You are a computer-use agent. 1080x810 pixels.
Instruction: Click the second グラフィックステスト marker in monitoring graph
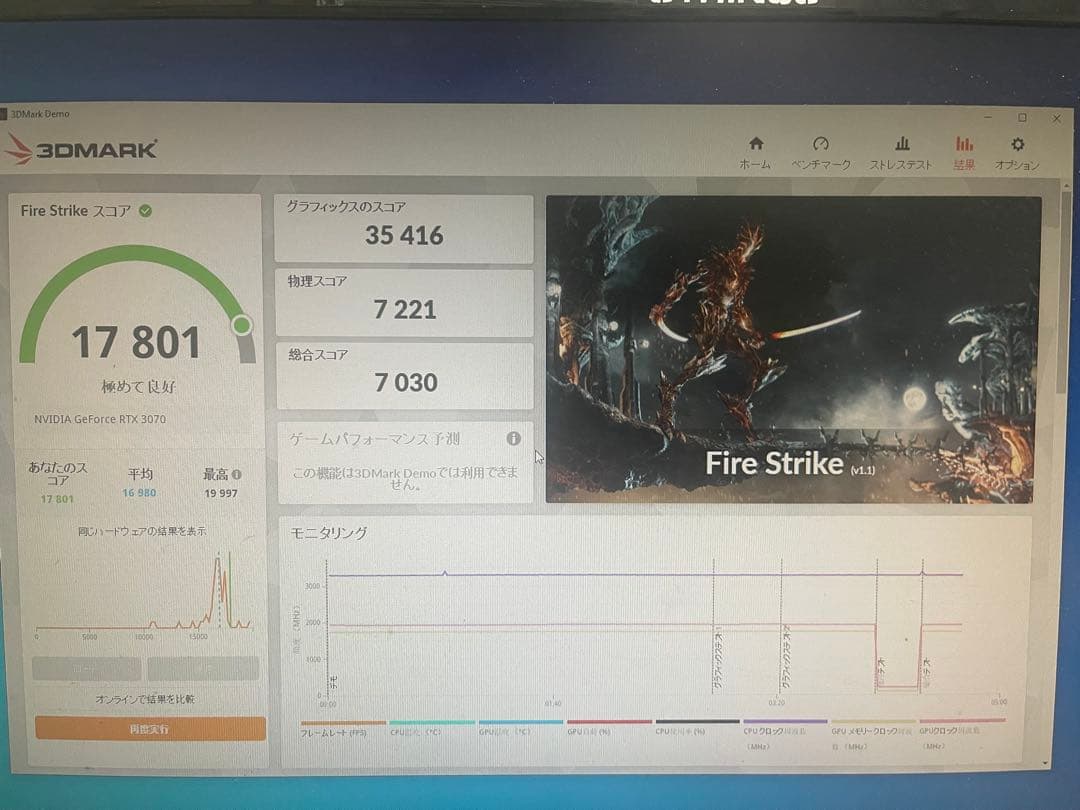coord(786,658)
